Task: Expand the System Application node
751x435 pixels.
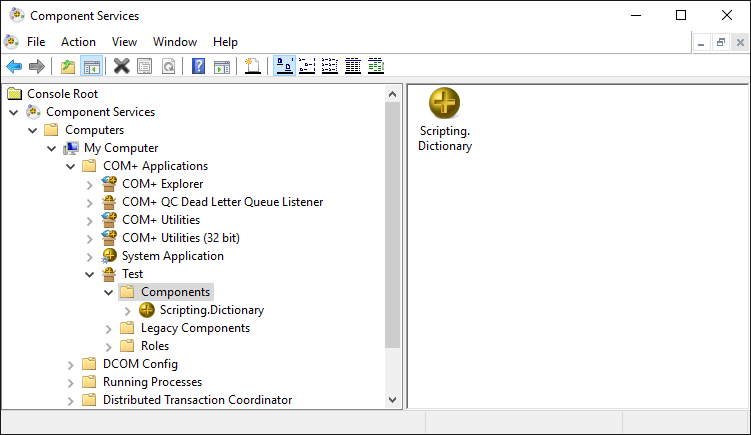Action: pyautogui.click(x=90, y=257)
